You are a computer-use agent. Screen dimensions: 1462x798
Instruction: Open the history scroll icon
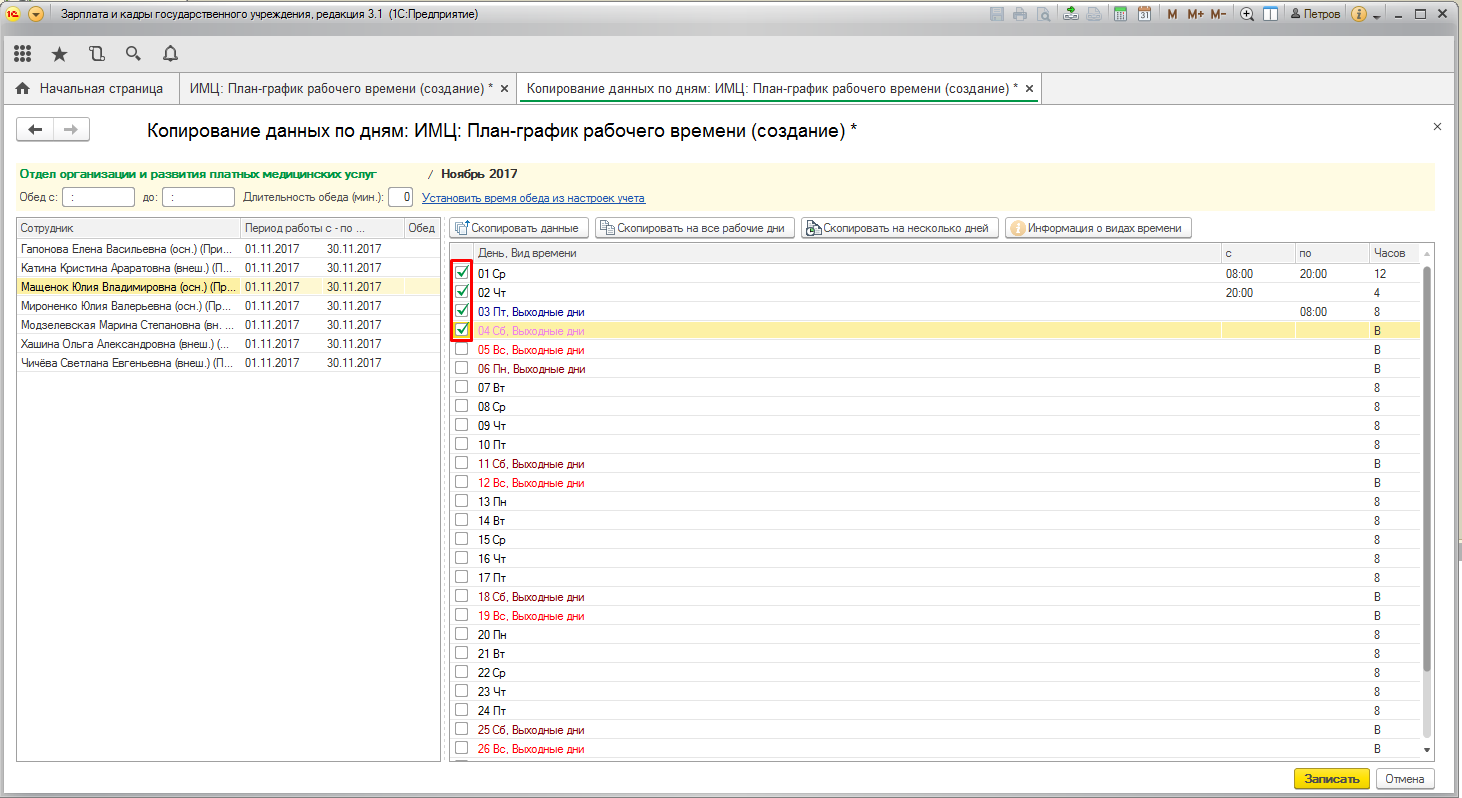click(96, 53)
